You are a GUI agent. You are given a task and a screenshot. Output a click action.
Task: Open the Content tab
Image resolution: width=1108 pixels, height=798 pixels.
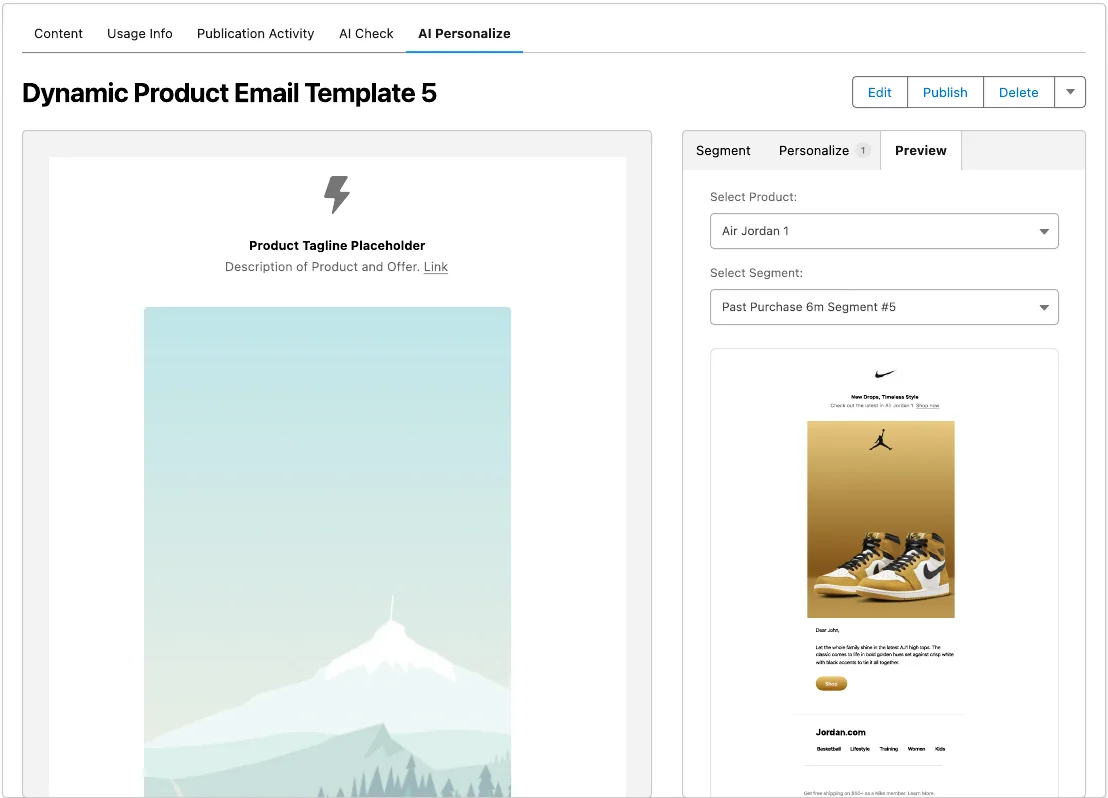click(x=58, y=33)
